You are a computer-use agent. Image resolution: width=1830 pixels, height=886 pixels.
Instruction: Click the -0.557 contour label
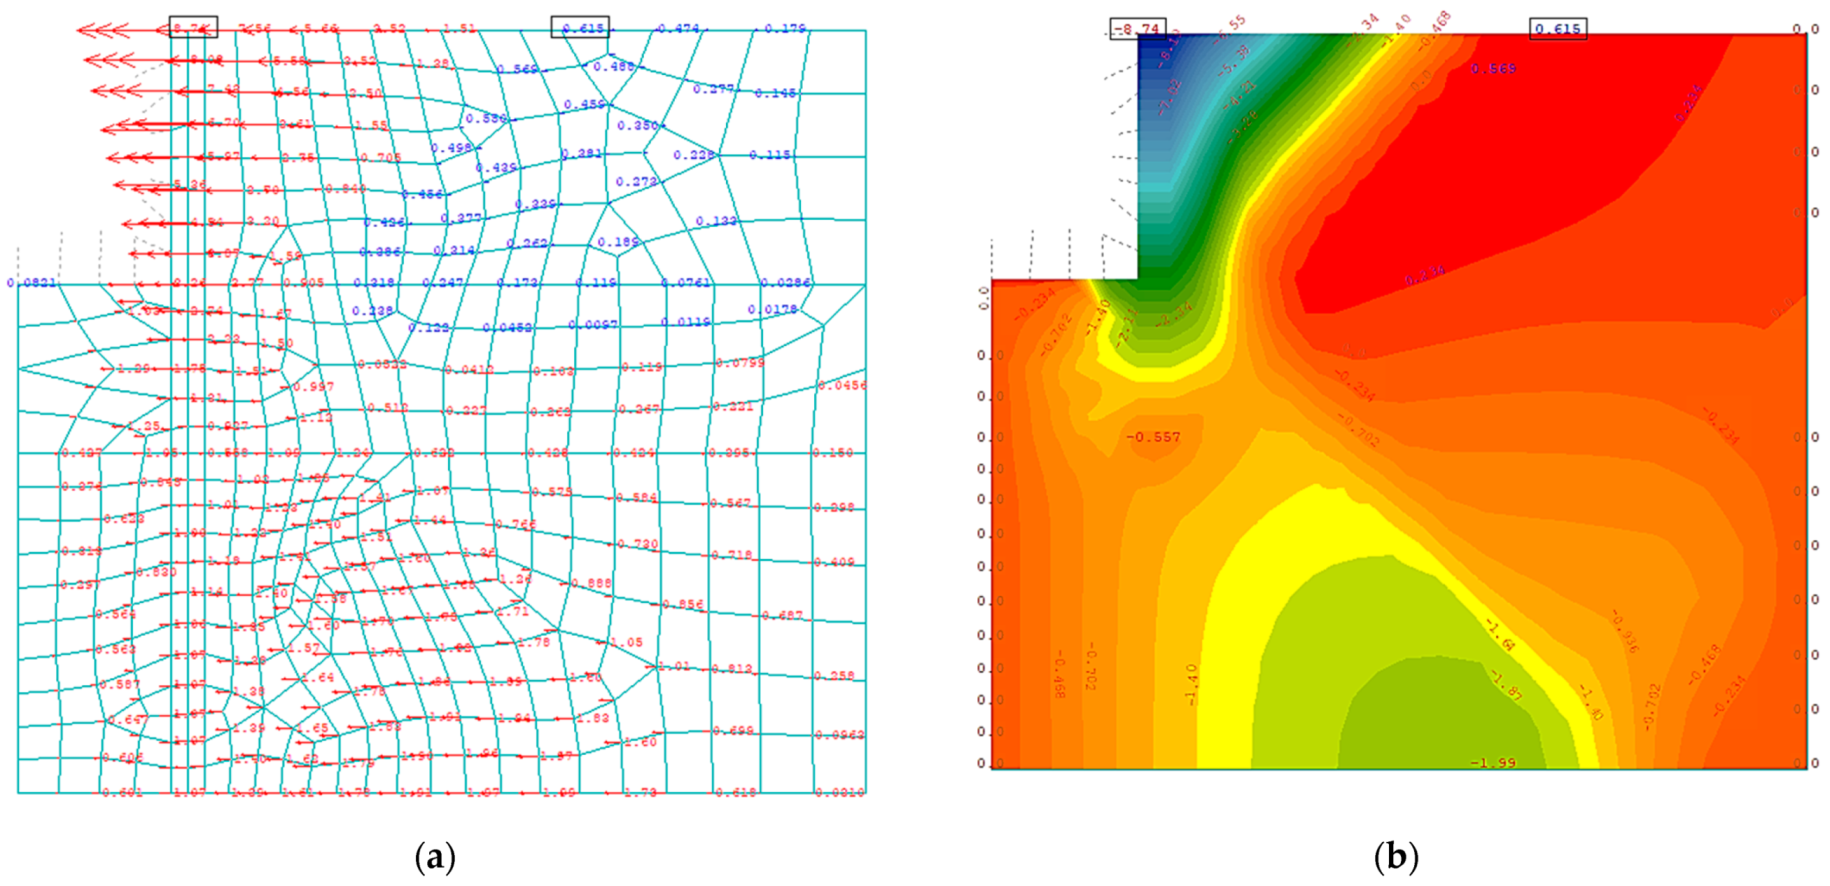coord(1153,437)
